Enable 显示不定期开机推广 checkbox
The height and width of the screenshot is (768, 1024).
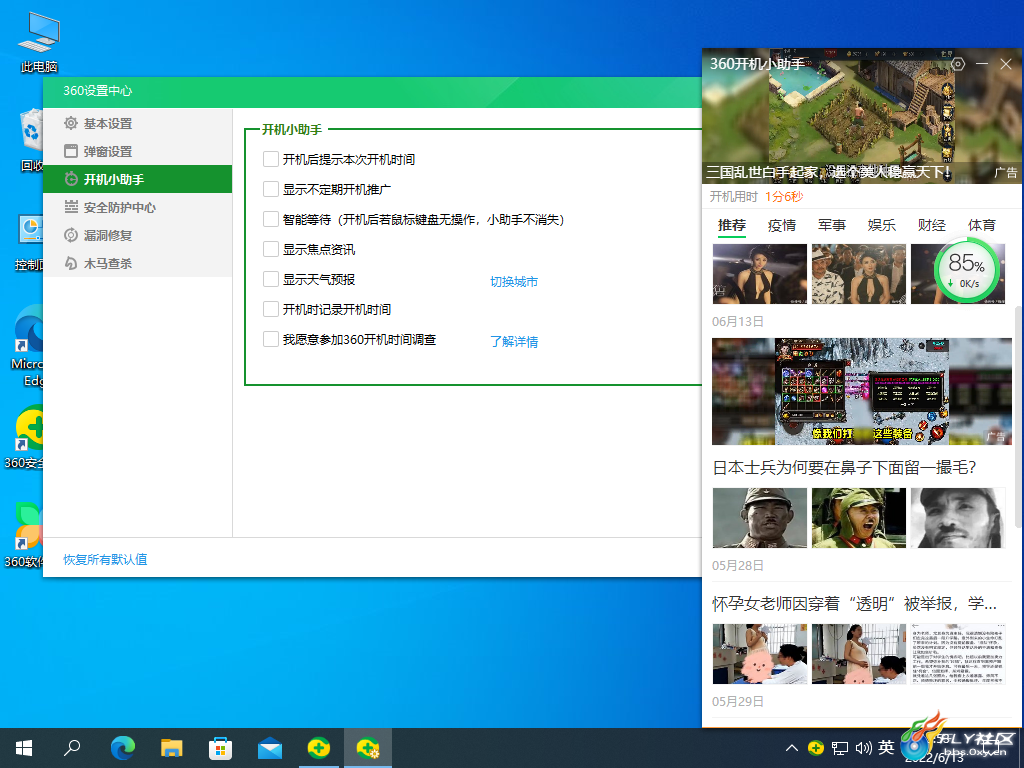[x=270, y=189]
